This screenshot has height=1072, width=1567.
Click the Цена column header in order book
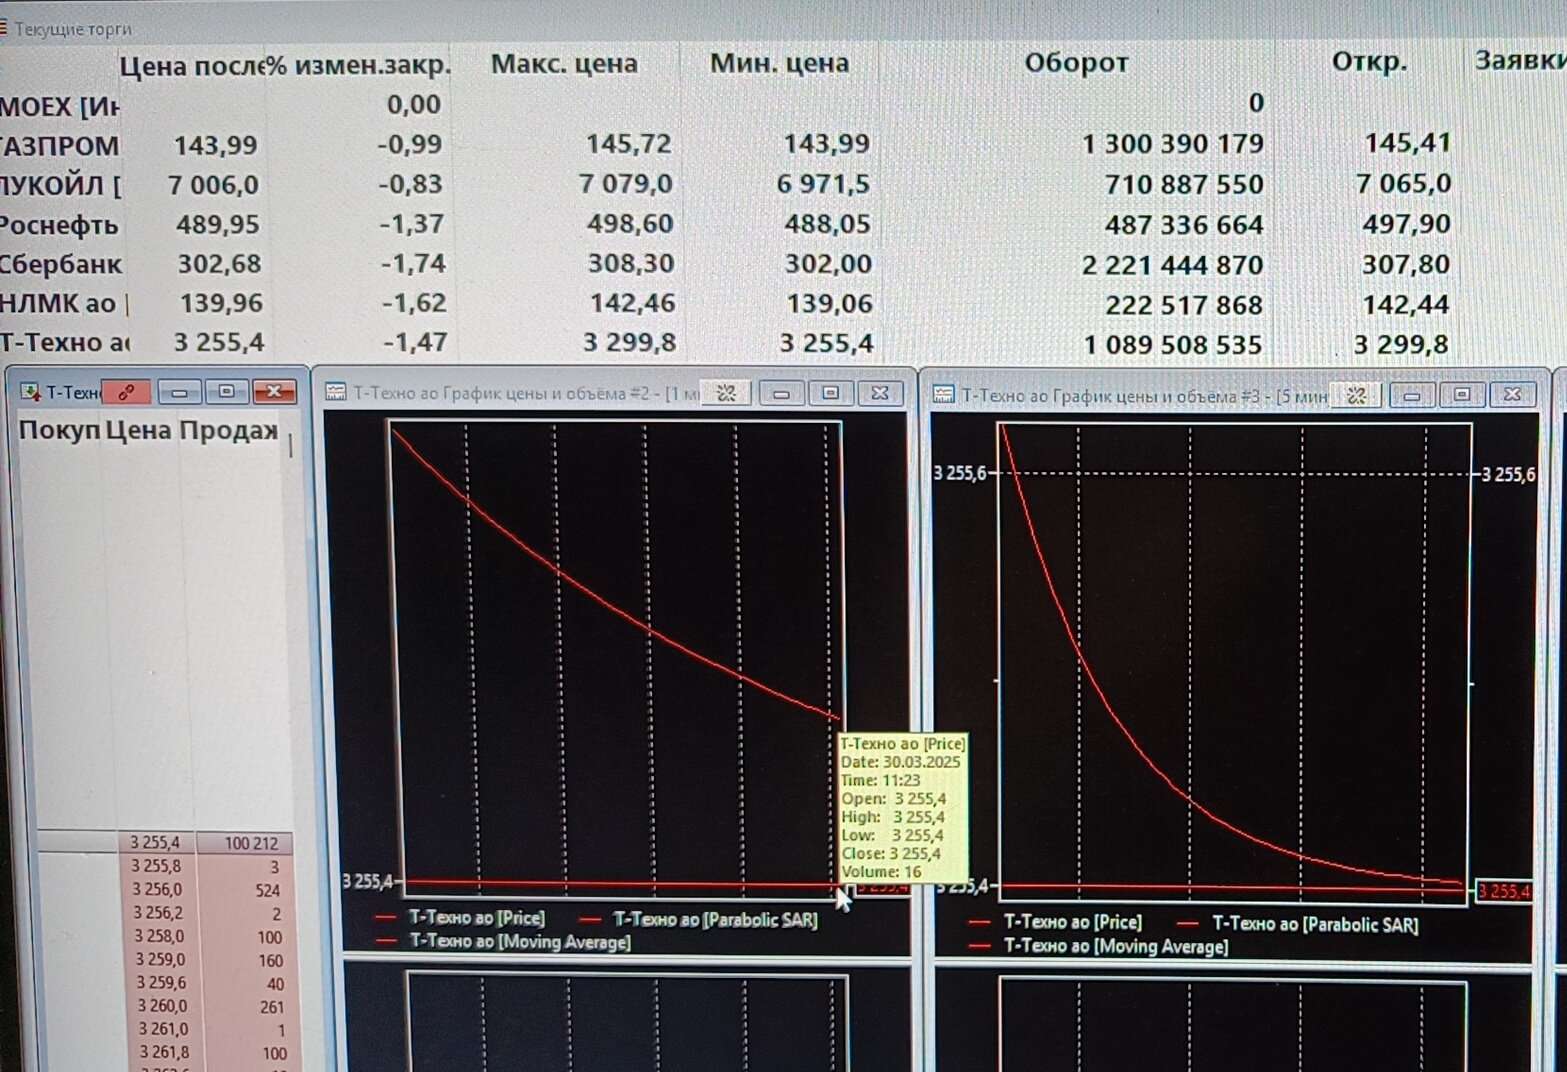[138, 431]
